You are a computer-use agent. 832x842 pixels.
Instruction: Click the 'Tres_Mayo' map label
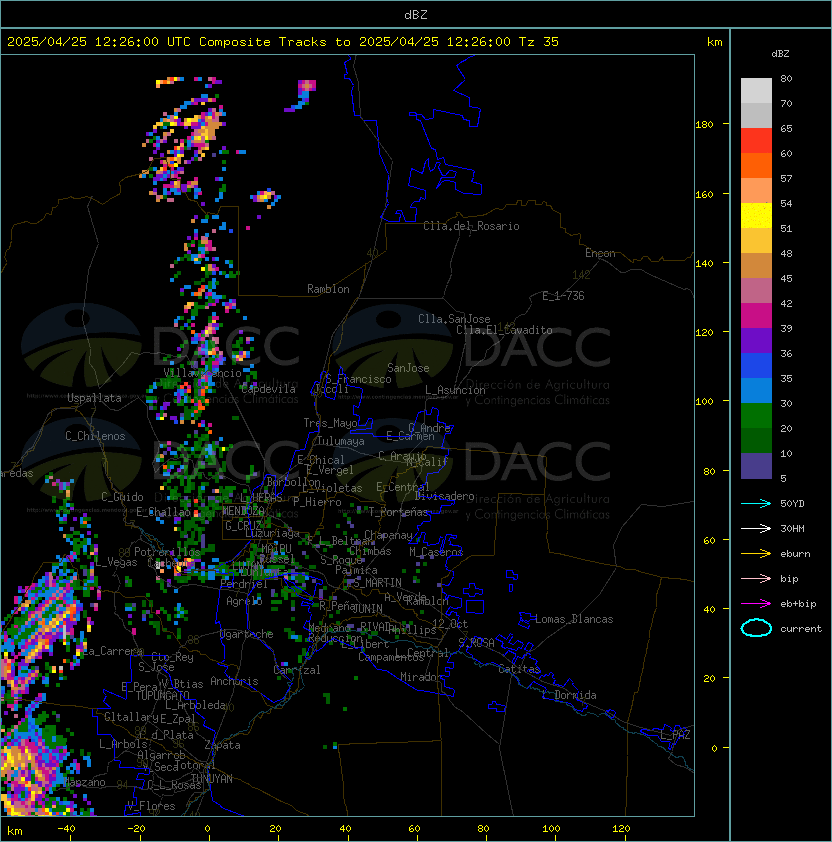(330, 423)
